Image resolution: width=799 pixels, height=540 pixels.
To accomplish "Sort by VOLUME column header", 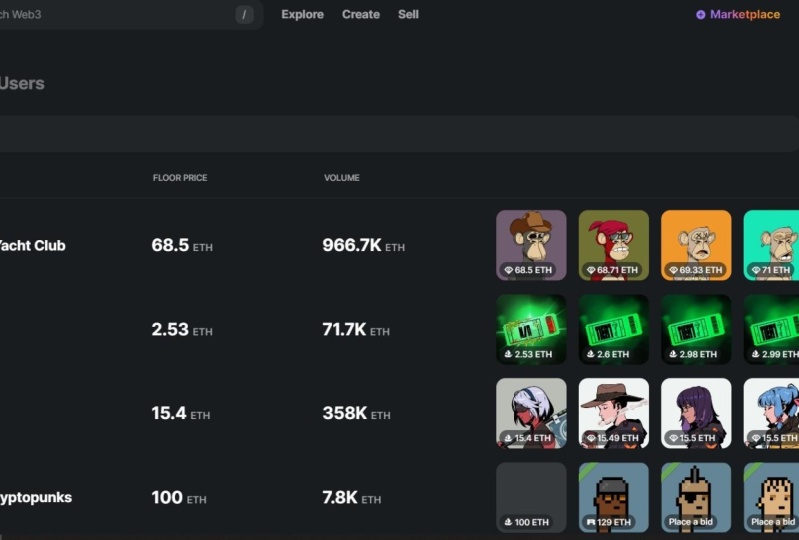I will (341, 178).
